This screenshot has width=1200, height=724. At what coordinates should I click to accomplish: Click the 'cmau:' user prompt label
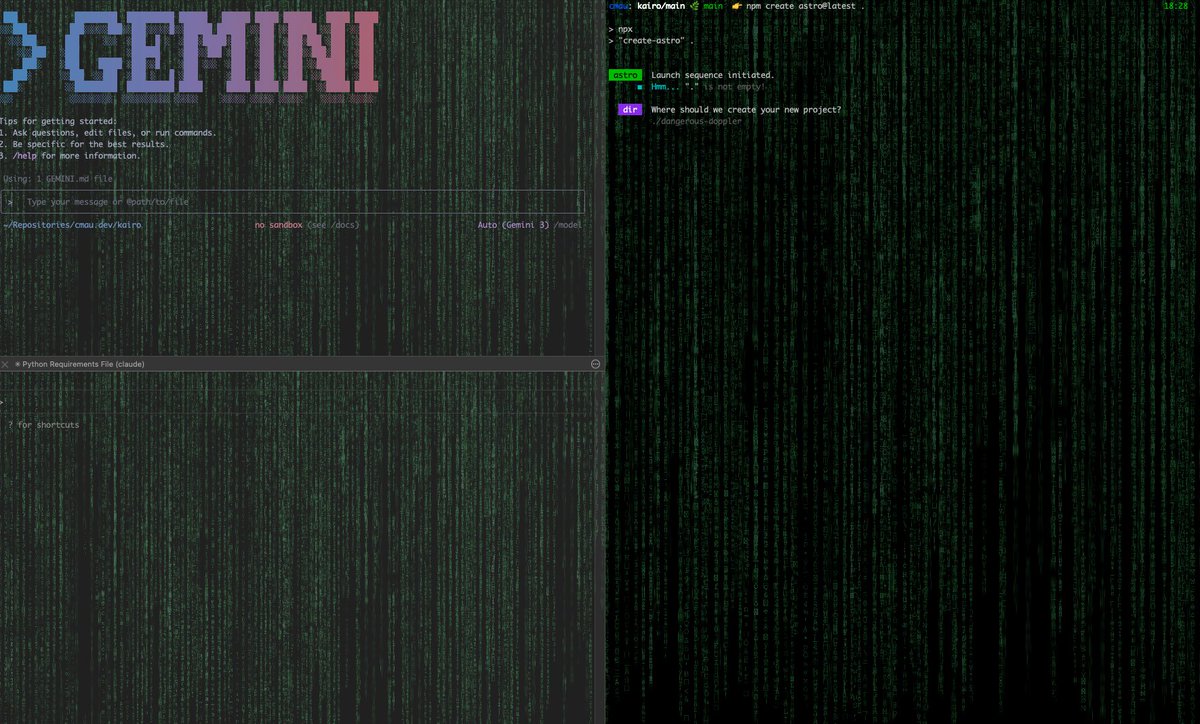[x=620, y=6]
